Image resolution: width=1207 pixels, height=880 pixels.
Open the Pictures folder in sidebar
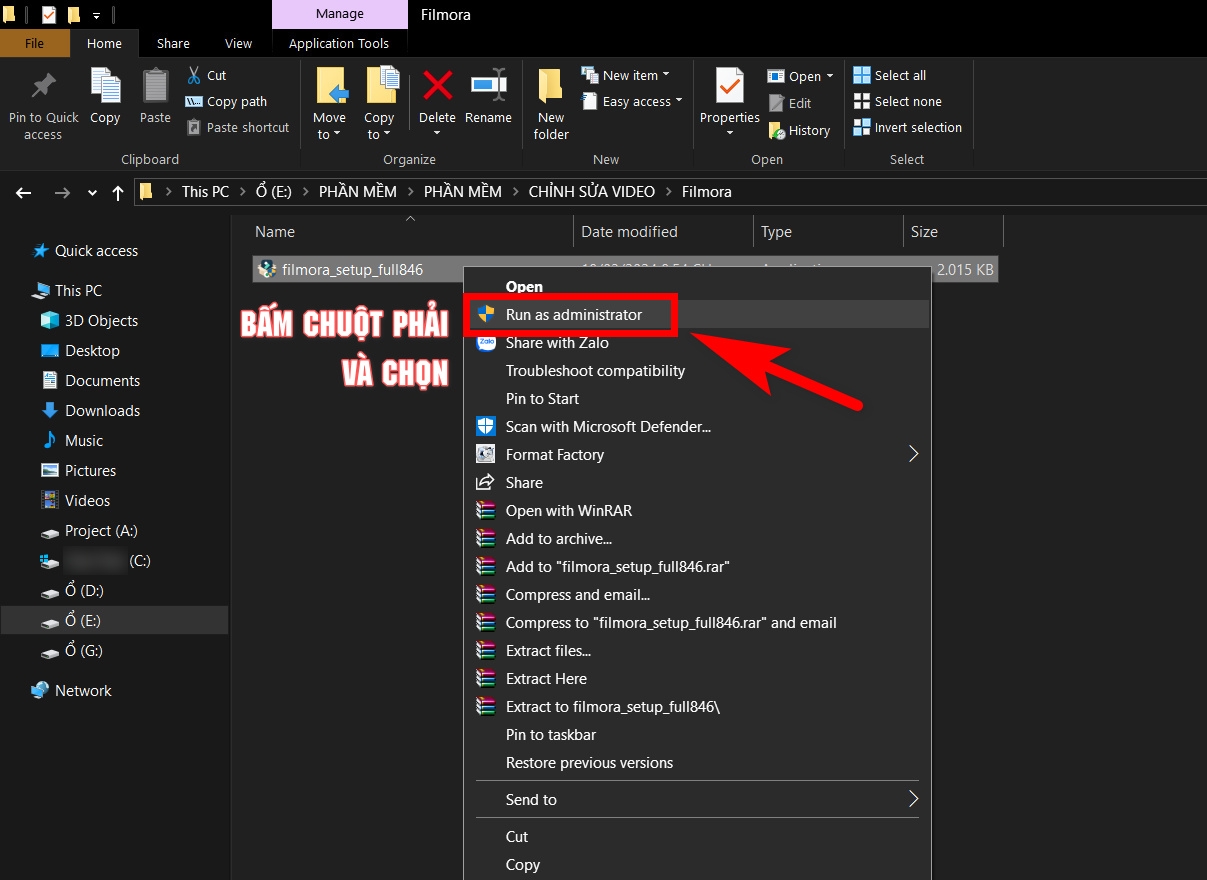90,470
